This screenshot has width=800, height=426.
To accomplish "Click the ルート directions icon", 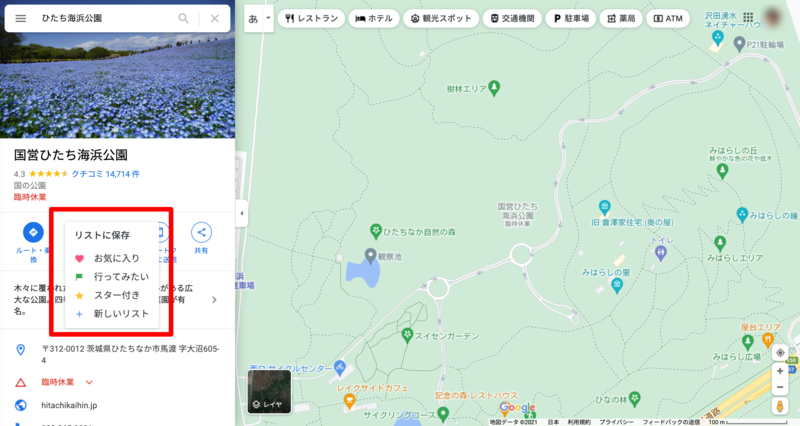I will coord(33,232).
